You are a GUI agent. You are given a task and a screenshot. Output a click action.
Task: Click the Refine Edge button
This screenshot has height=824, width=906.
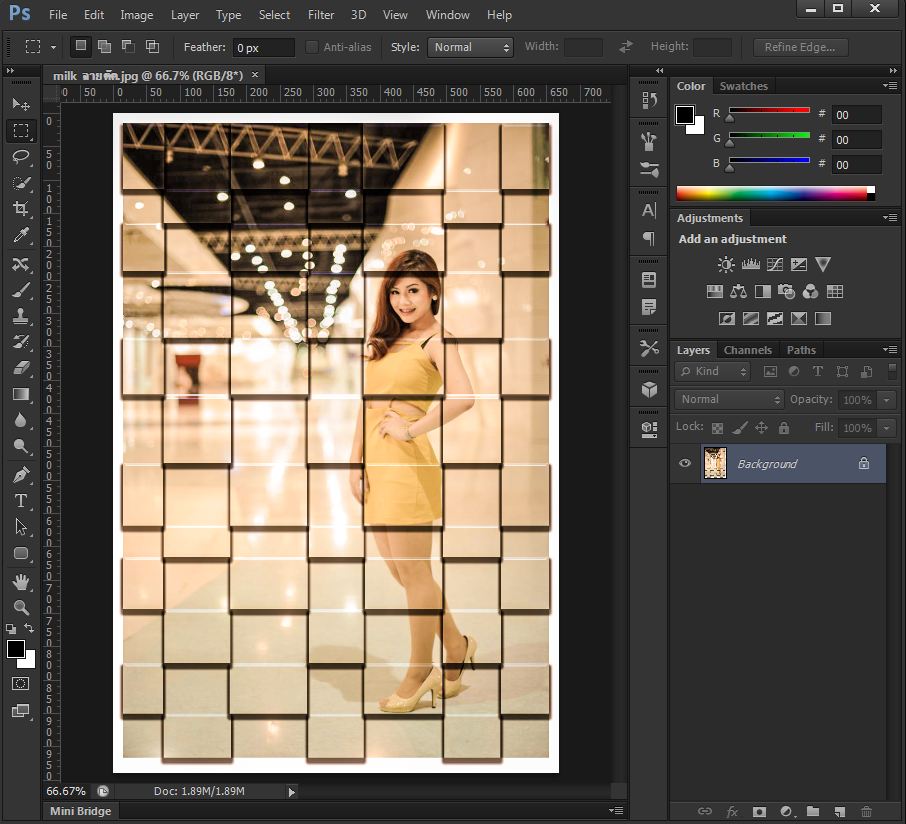pyautogui.click(x=799, y=47)
